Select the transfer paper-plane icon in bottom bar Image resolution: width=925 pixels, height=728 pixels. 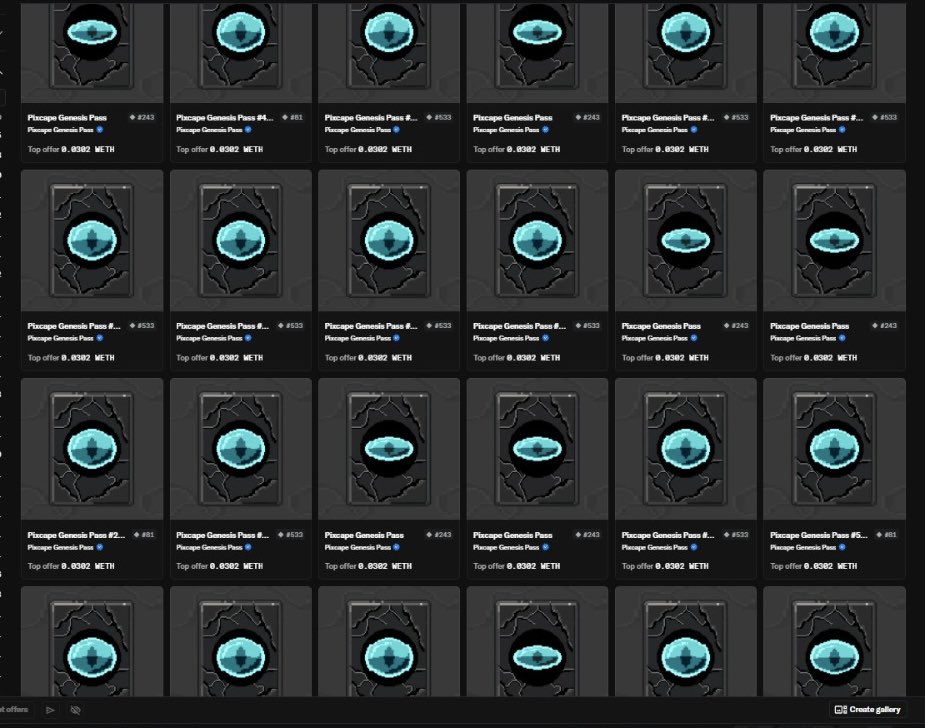pos(51,710)
